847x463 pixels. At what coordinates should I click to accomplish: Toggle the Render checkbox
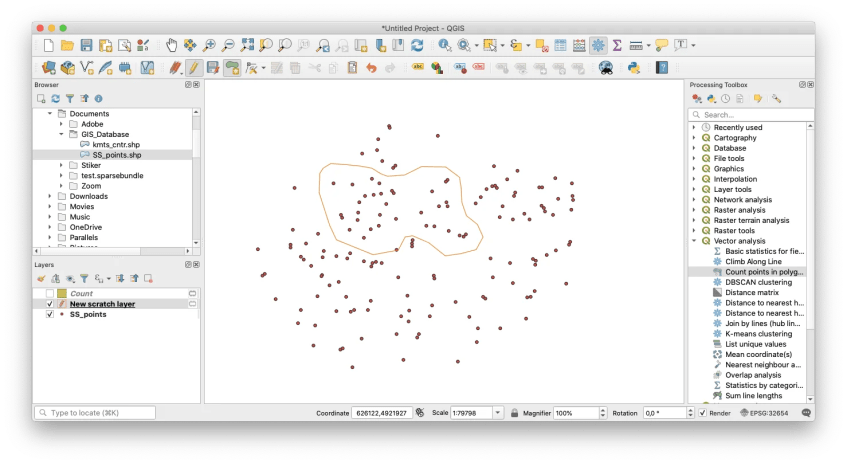703,413
